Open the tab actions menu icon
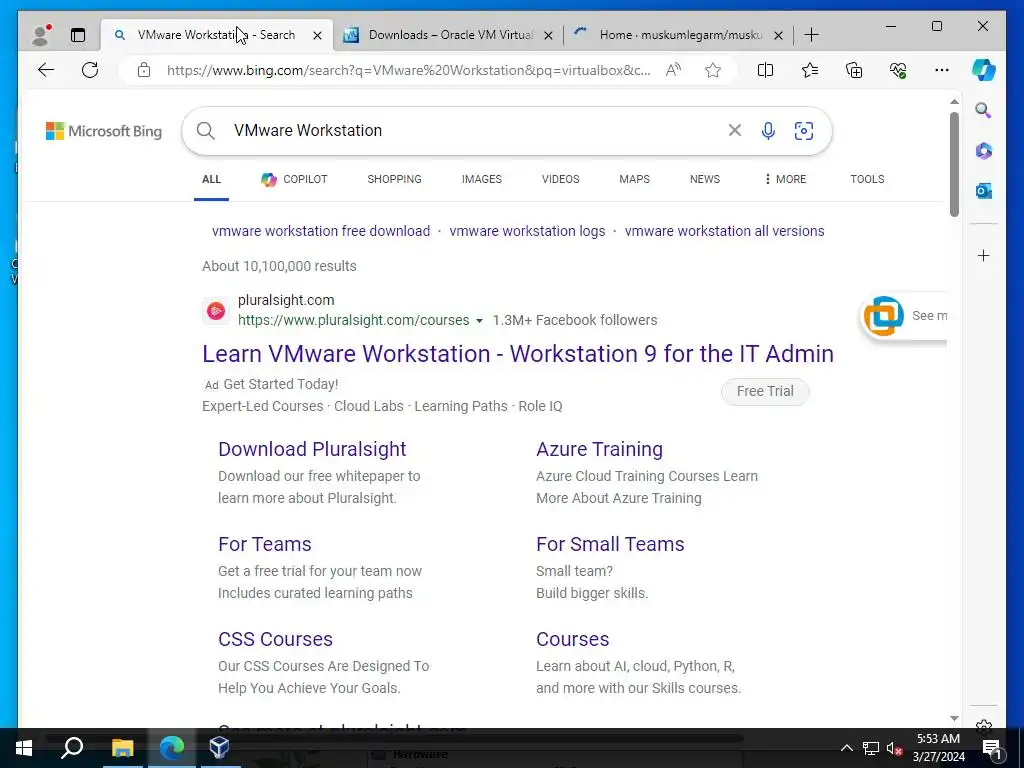Viewport: 1024px width, 768px height. 78,35
